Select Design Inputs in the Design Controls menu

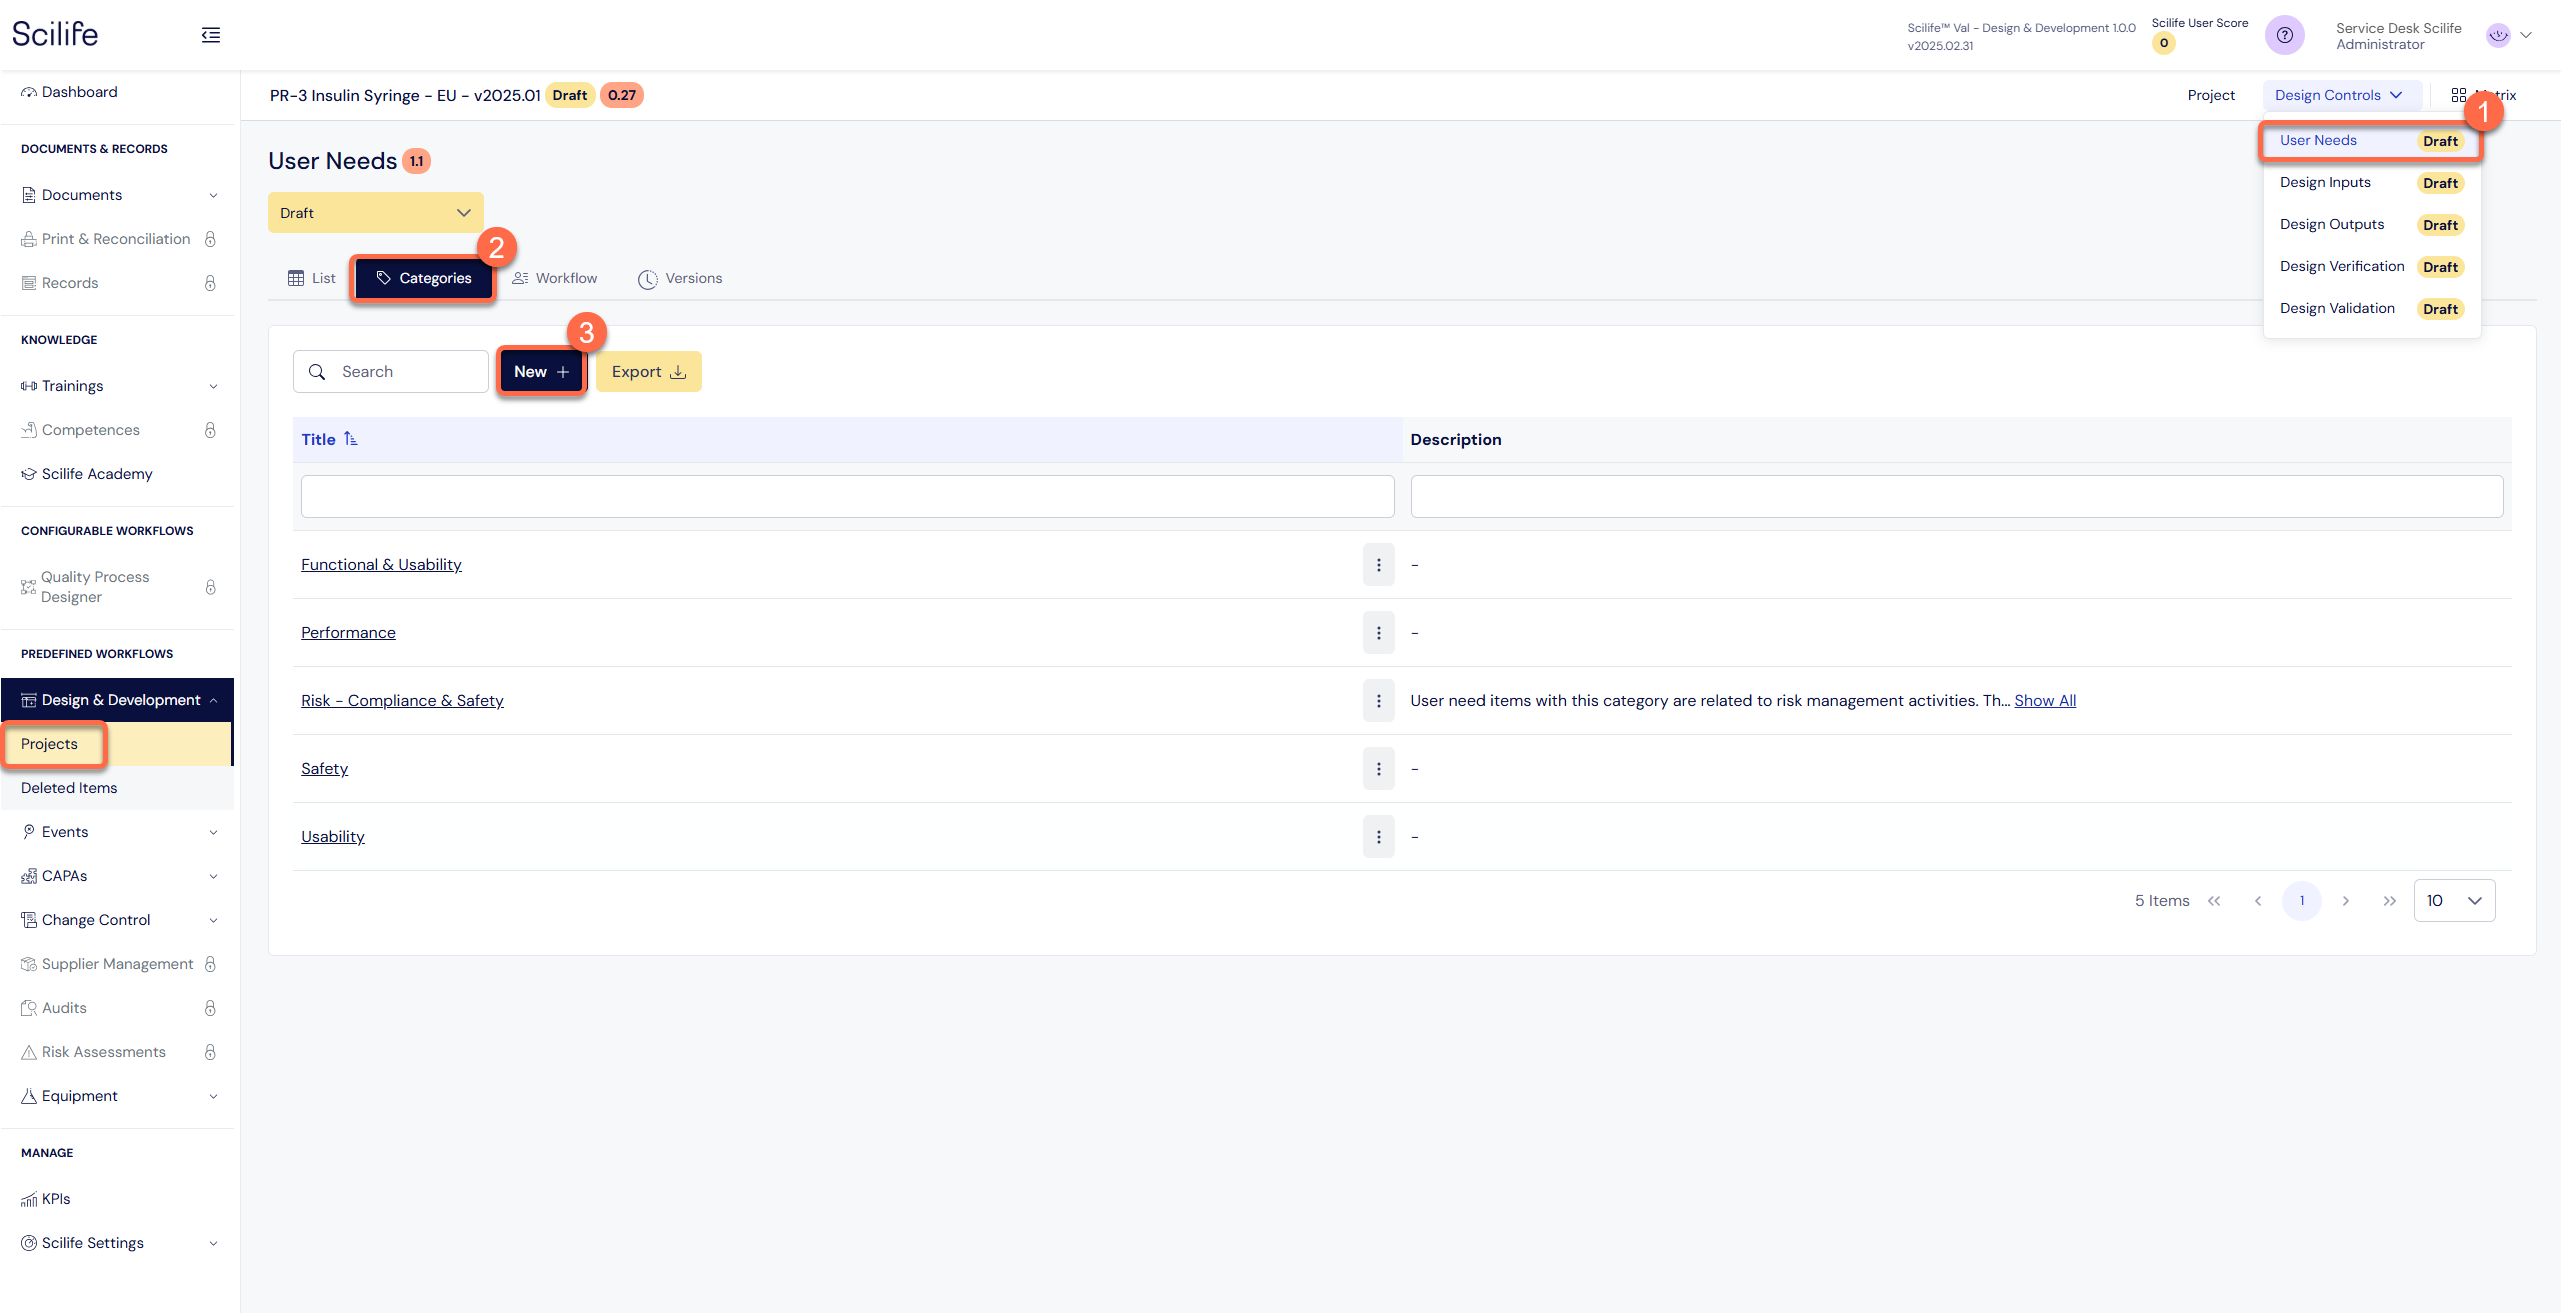[2370, 183]
